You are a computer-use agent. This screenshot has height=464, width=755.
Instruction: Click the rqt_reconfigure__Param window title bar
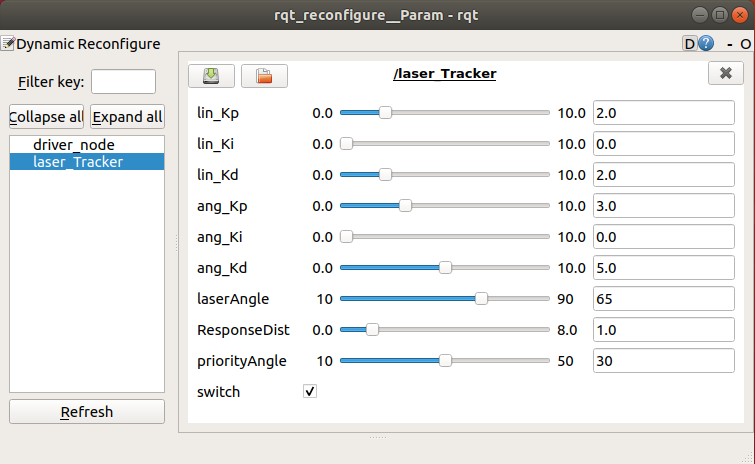(x=376, y=15)
